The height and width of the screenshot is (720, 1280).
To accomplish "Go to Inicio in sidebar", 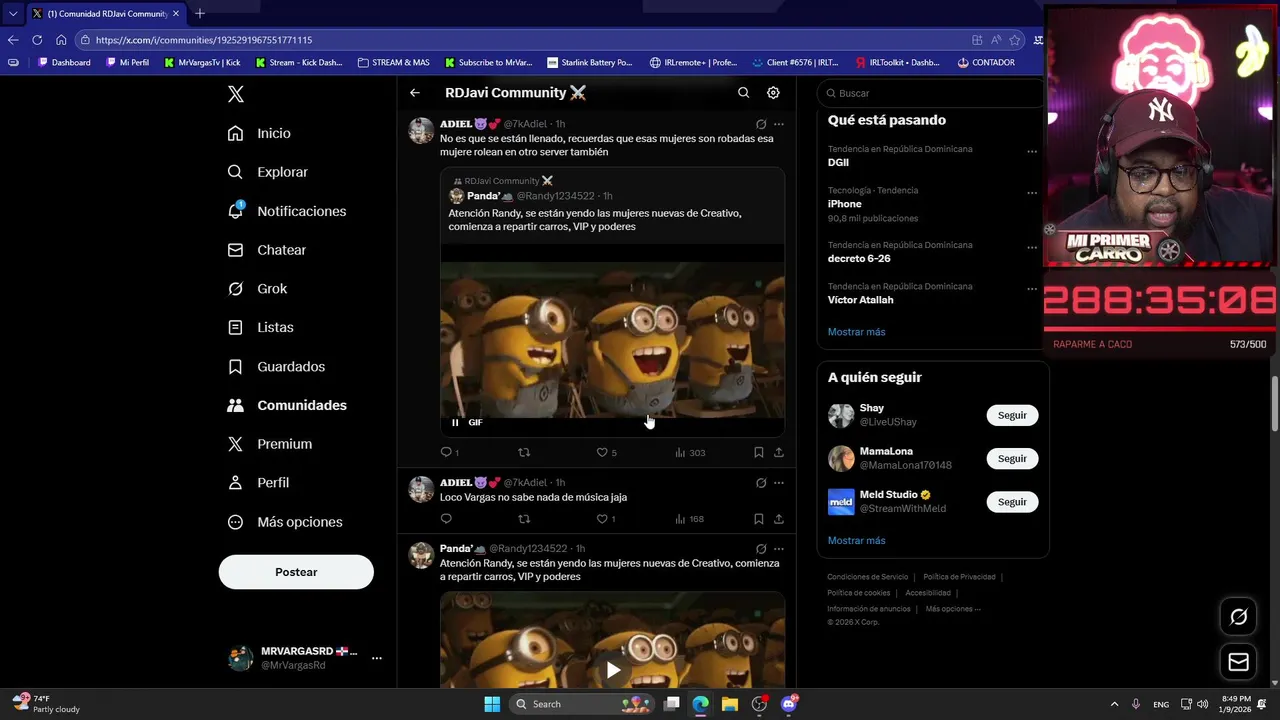I will click(259, 133).
